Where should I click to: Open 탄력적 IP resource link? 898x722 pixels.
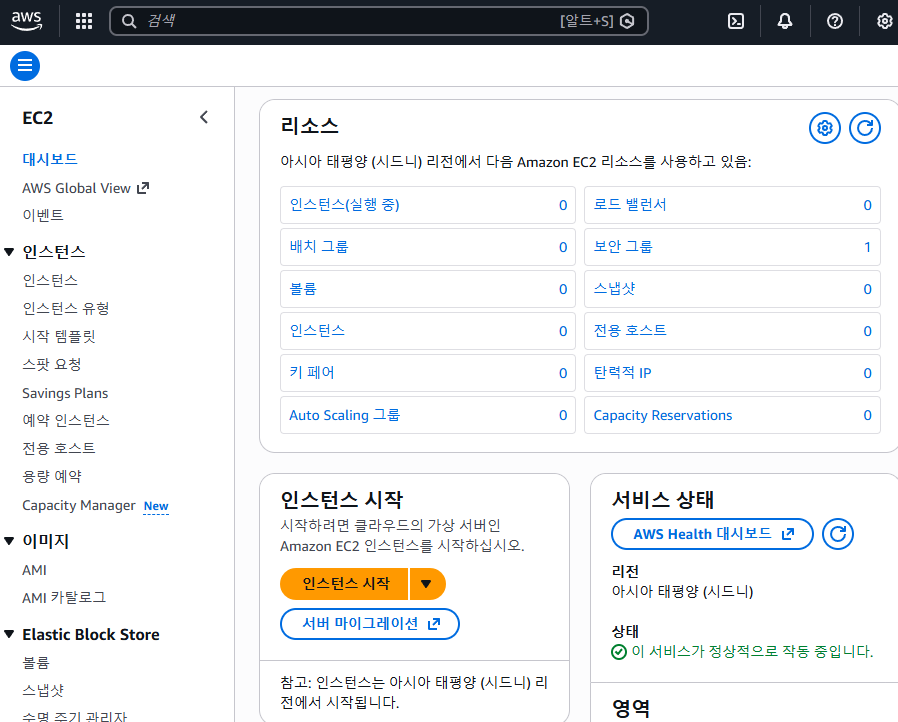click(x=622, y=373)
